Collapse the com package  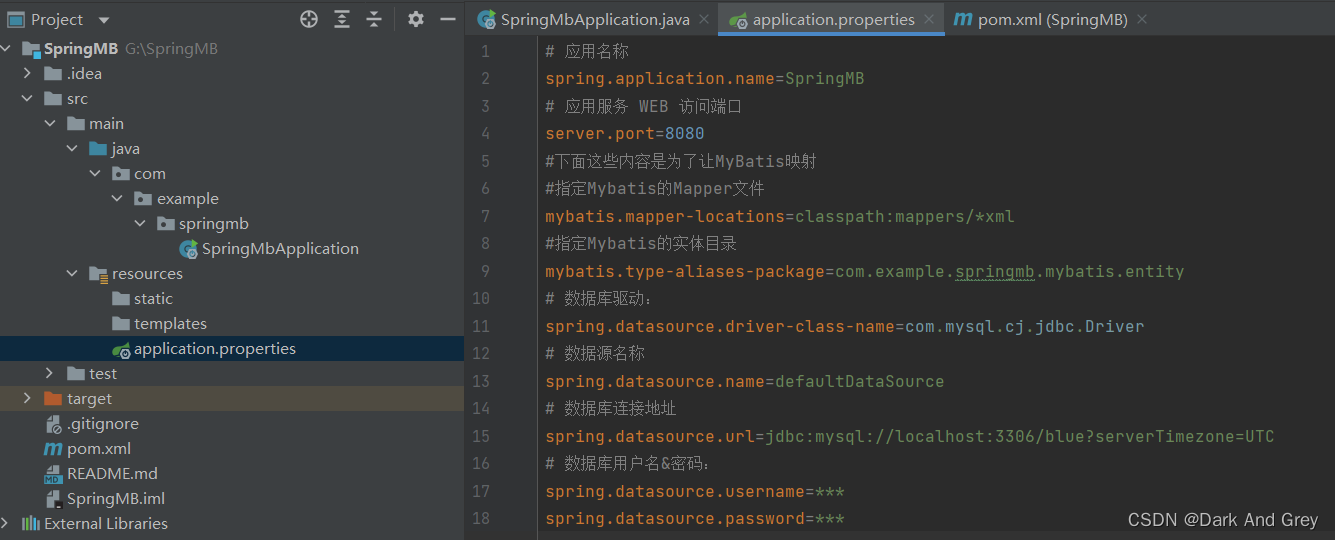click(95, 174)
